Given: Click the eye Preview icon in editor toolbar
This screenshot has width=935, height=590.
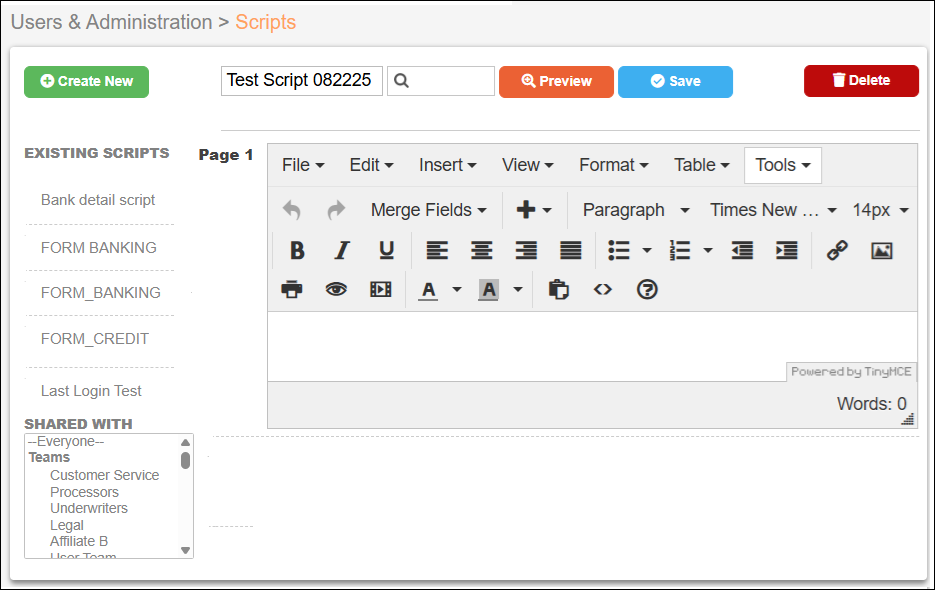Looking at the screenshot, I should (336, 290).
